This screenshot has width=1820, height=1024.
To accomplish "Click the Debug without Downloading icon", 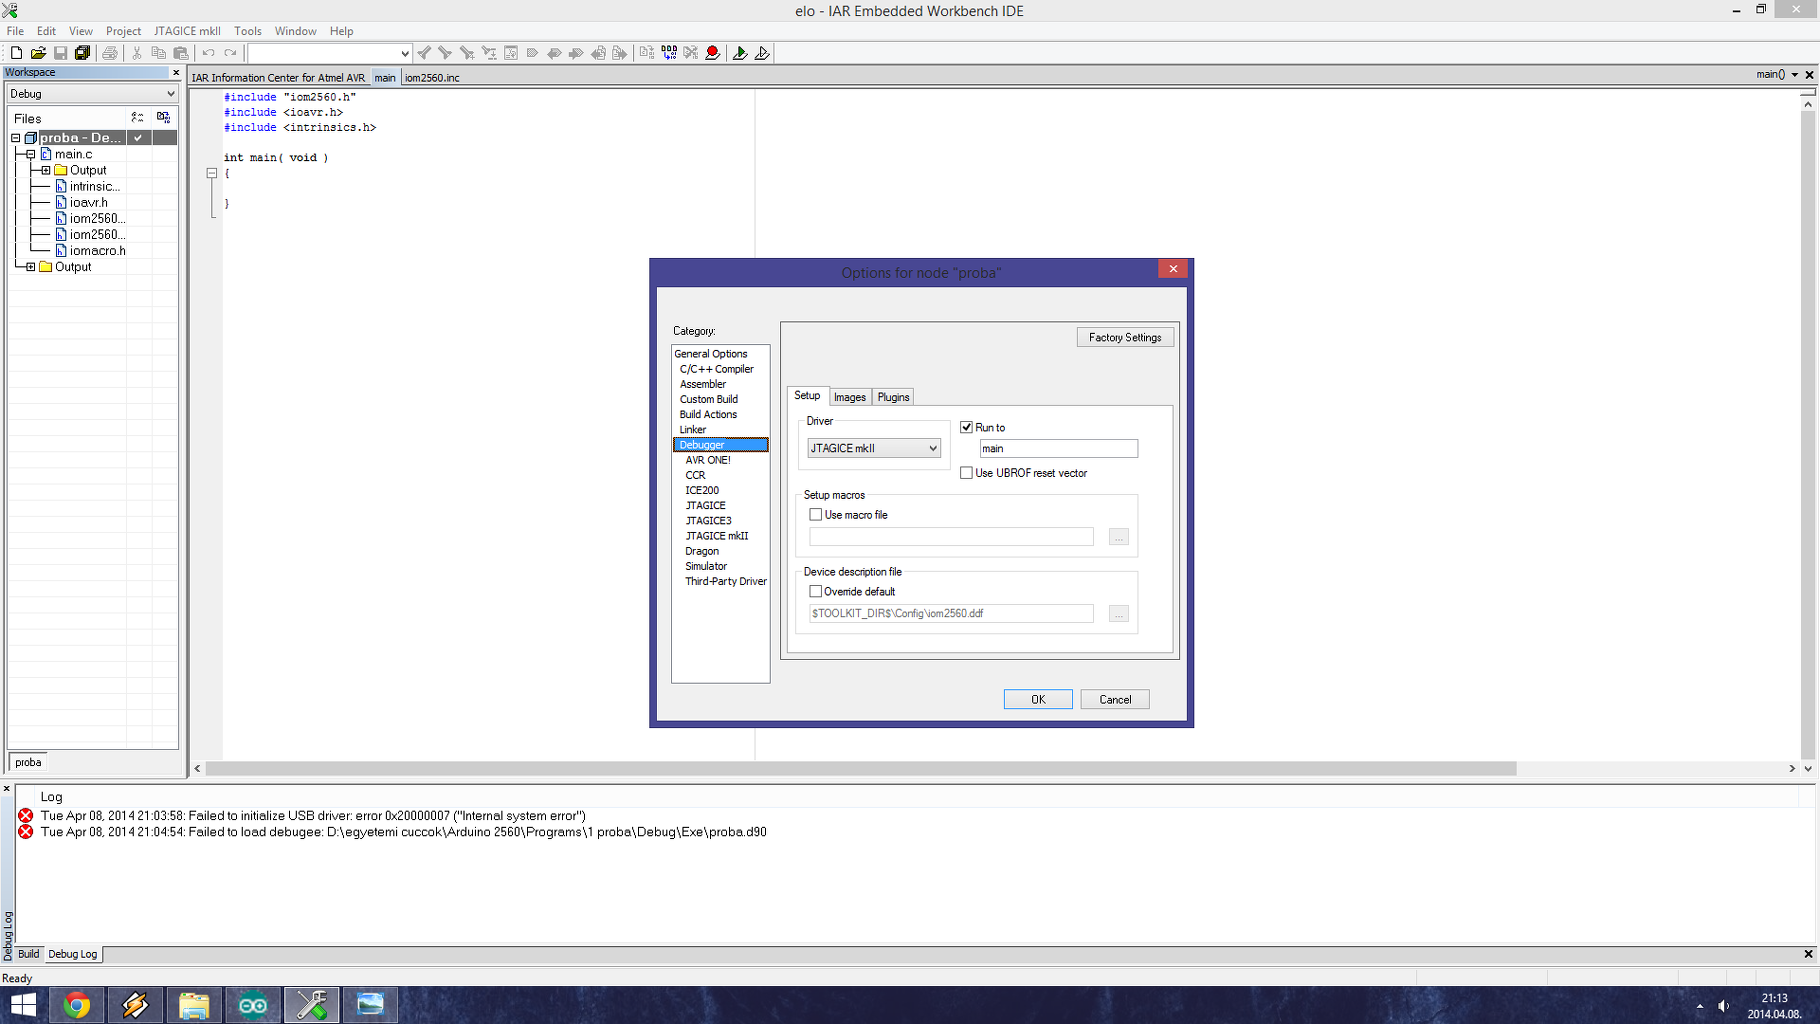I will (762, 53).
